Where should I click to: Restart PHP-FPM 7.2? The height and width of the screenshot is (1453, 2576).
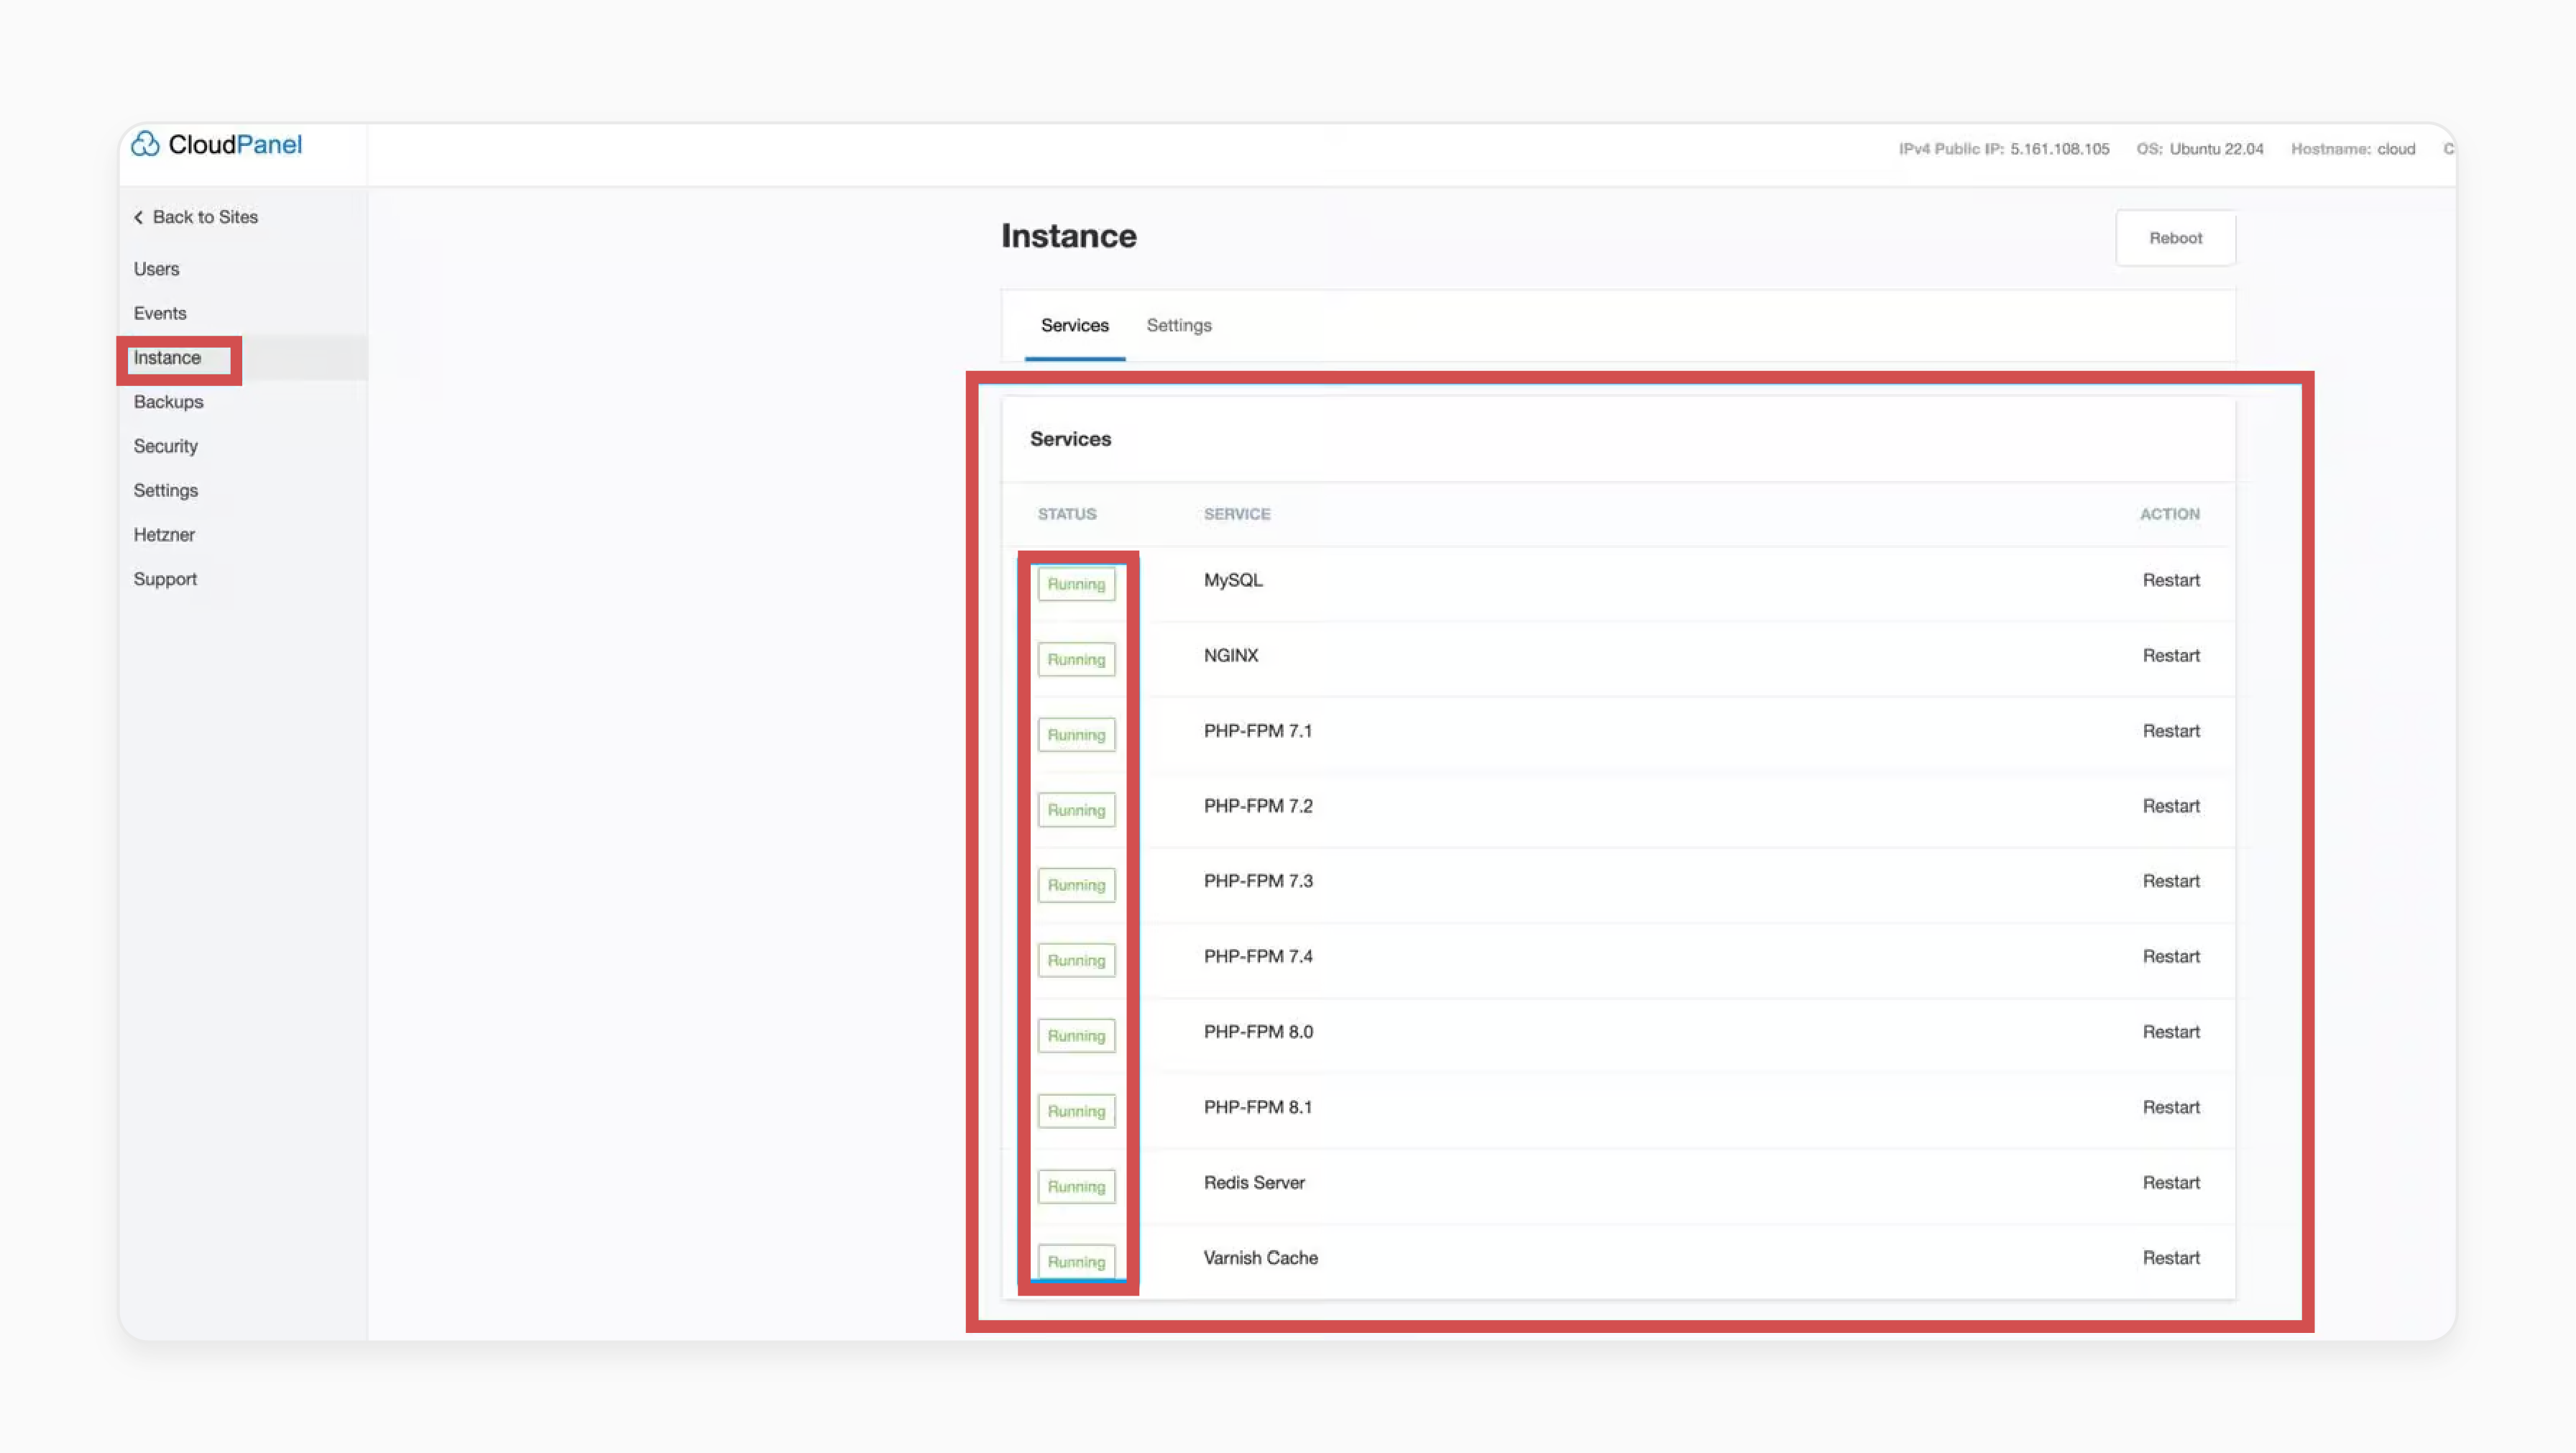pyautogui.click(x=2171, y=806)
